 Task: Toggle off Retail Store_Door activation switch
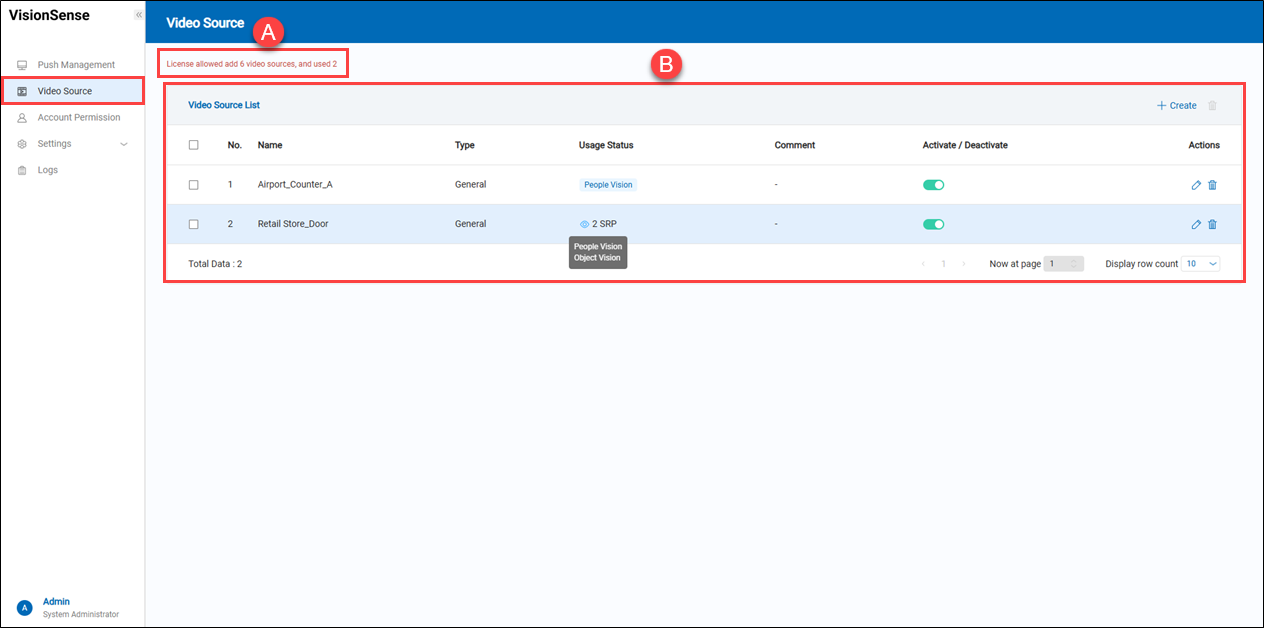pyautogui.click(x=933, y=224)
